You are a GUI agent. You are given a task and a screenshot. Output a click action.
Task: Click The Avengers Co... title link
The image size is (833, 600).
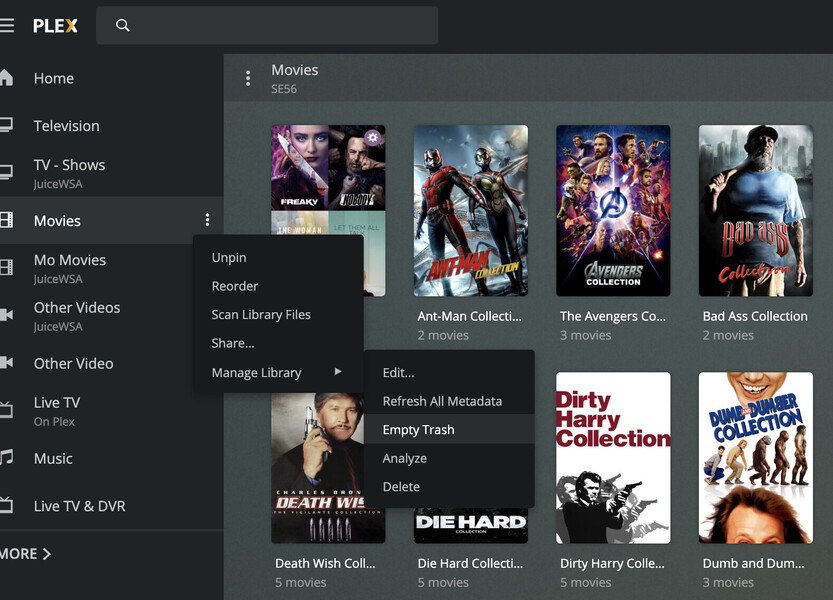(613, 316)
